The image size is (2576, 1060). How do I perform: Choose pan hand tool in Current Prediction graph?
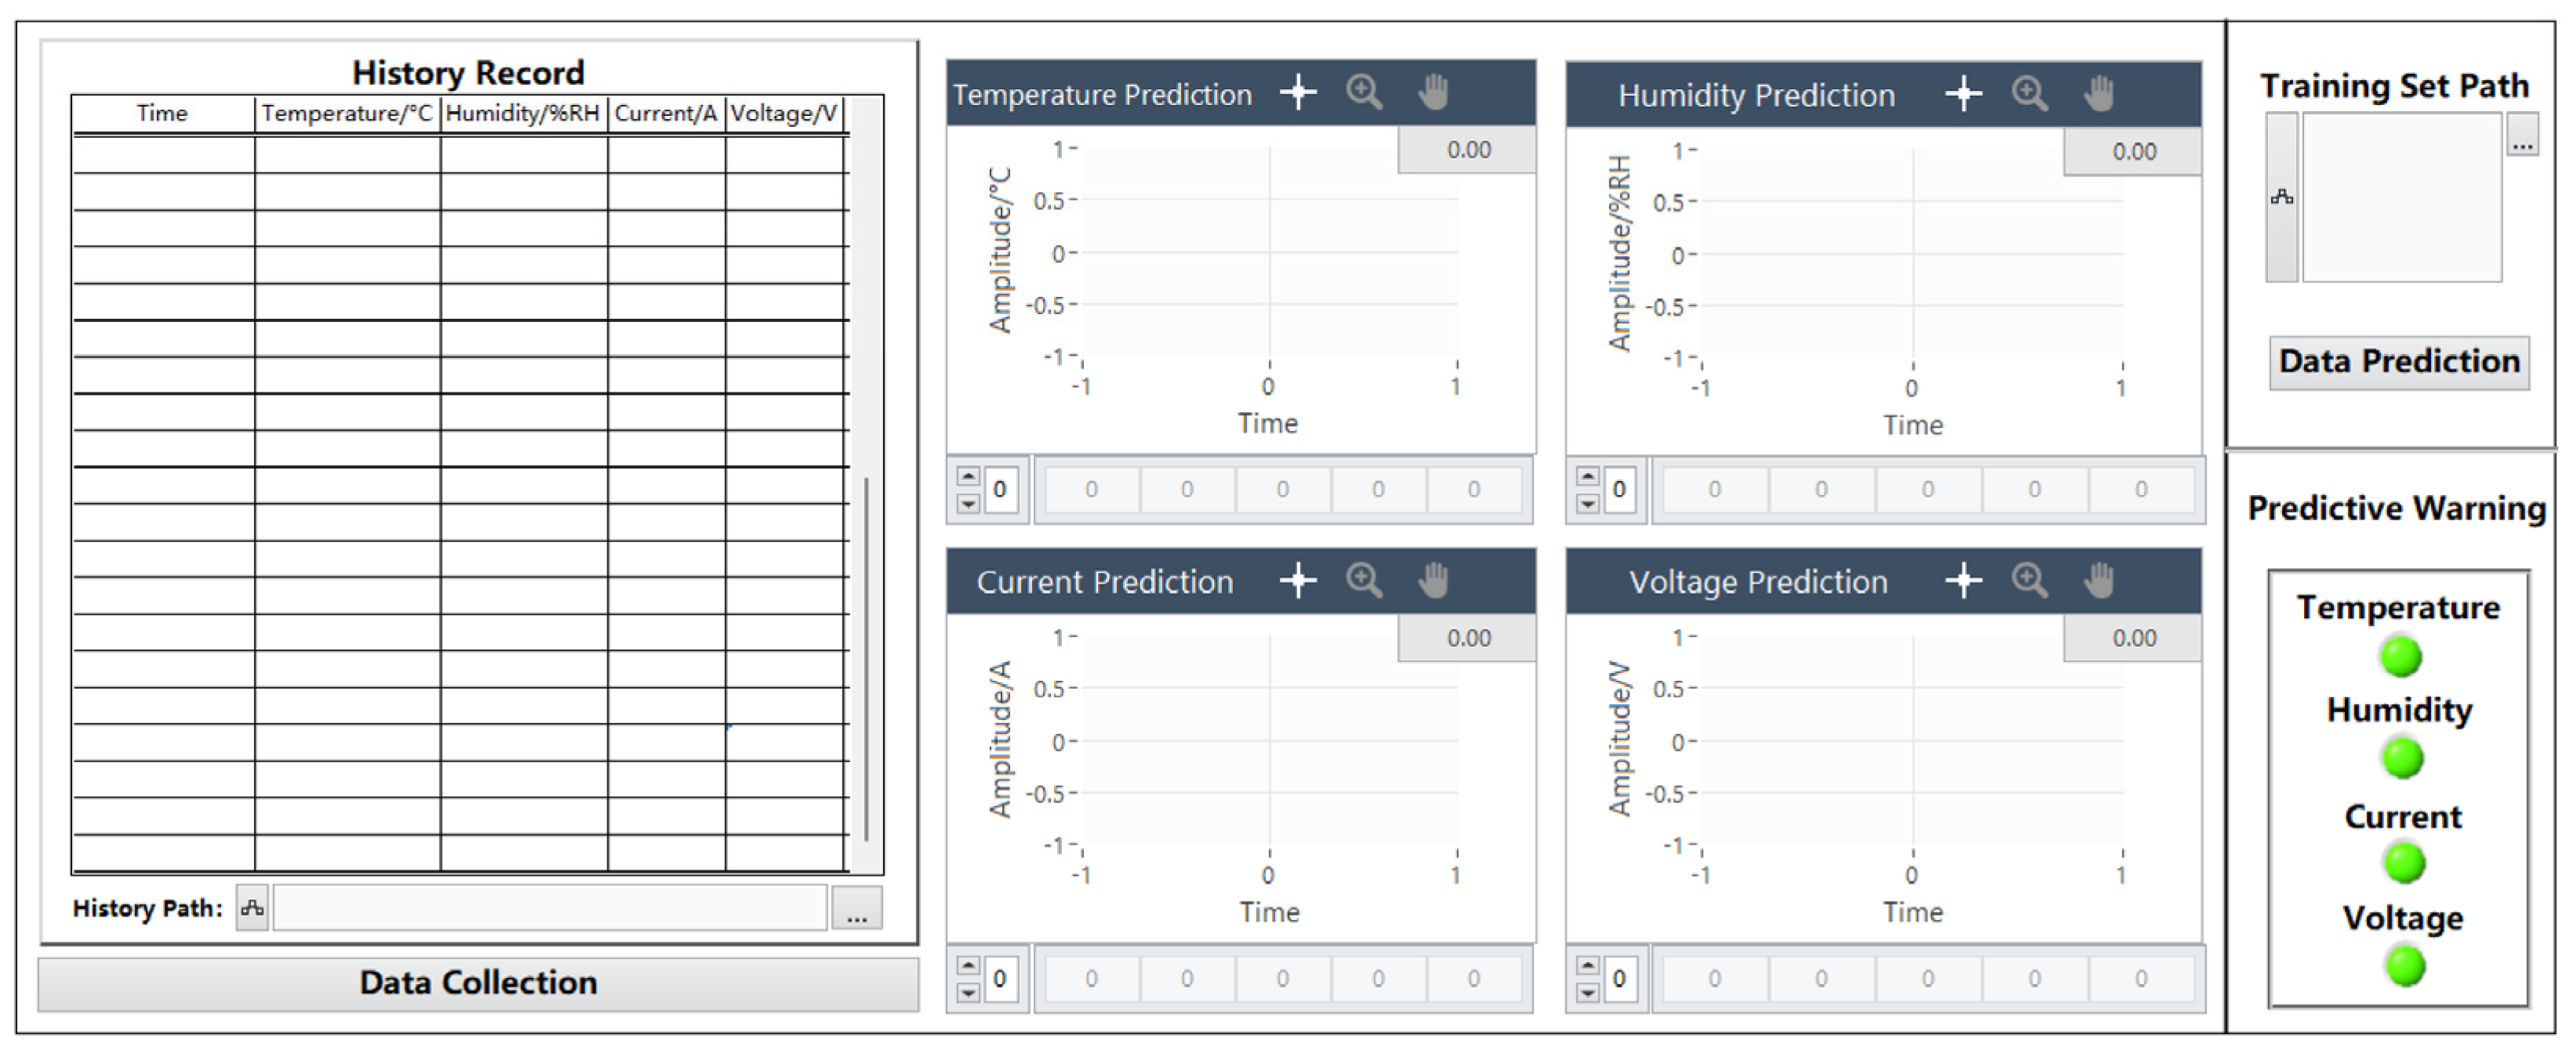1433,580
